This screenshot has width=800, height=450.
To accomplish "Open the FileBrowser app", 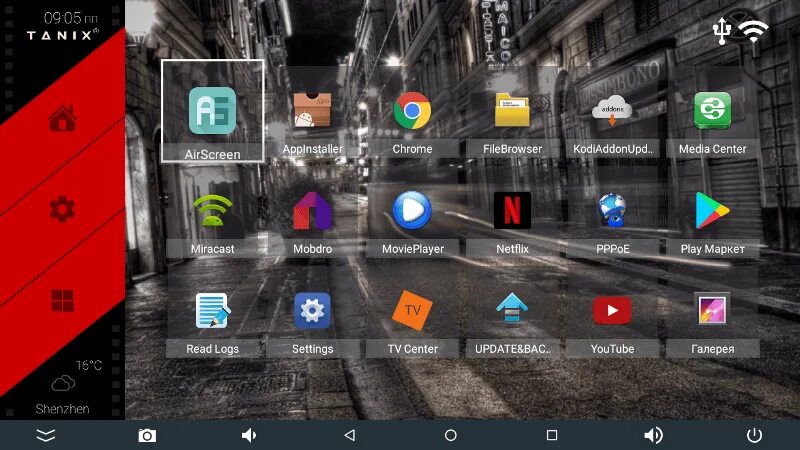I will [x=512, y=110].
